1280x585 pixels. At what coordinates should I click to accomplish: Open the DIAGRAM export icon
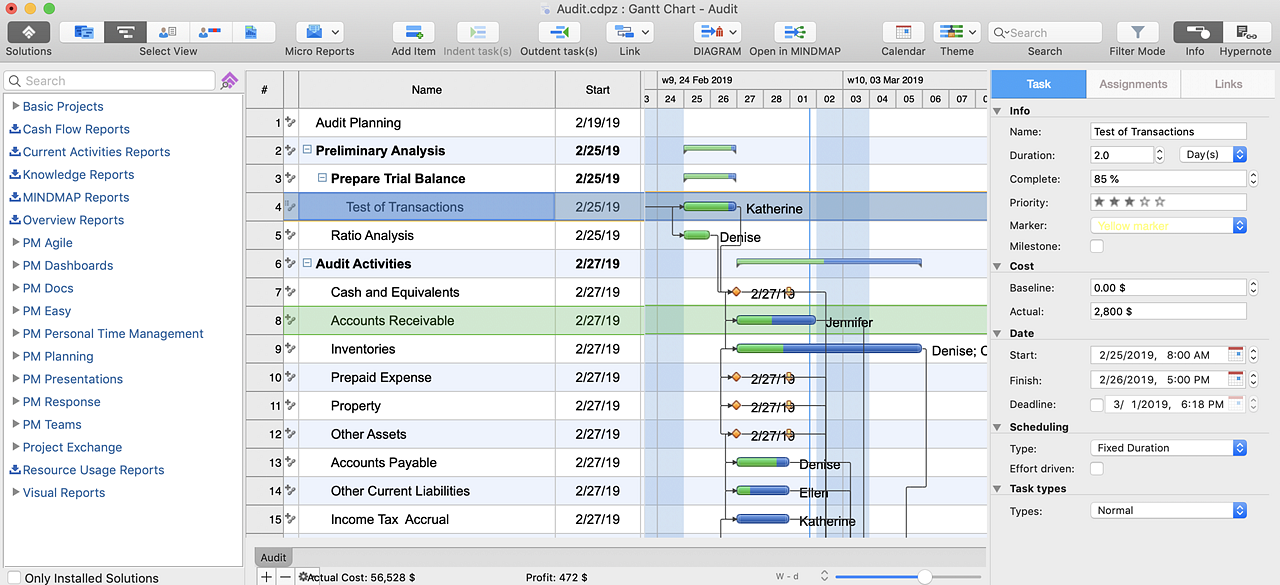coord(717,33)
